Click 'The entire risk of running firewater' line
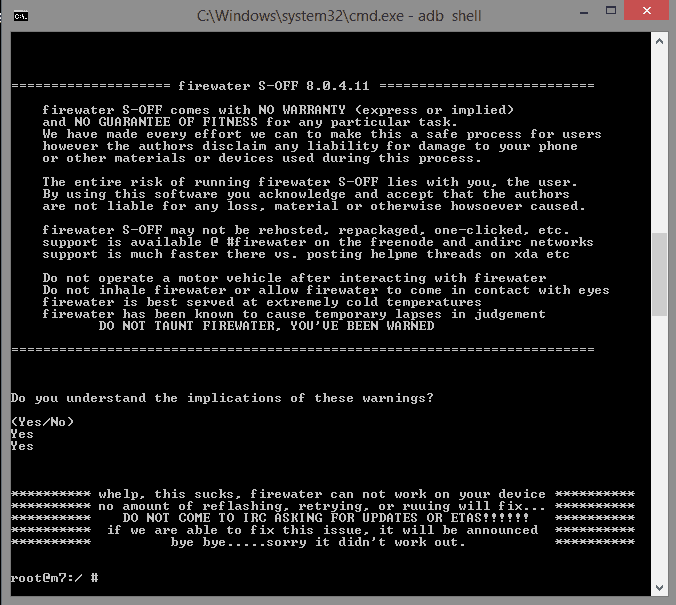 310,182
